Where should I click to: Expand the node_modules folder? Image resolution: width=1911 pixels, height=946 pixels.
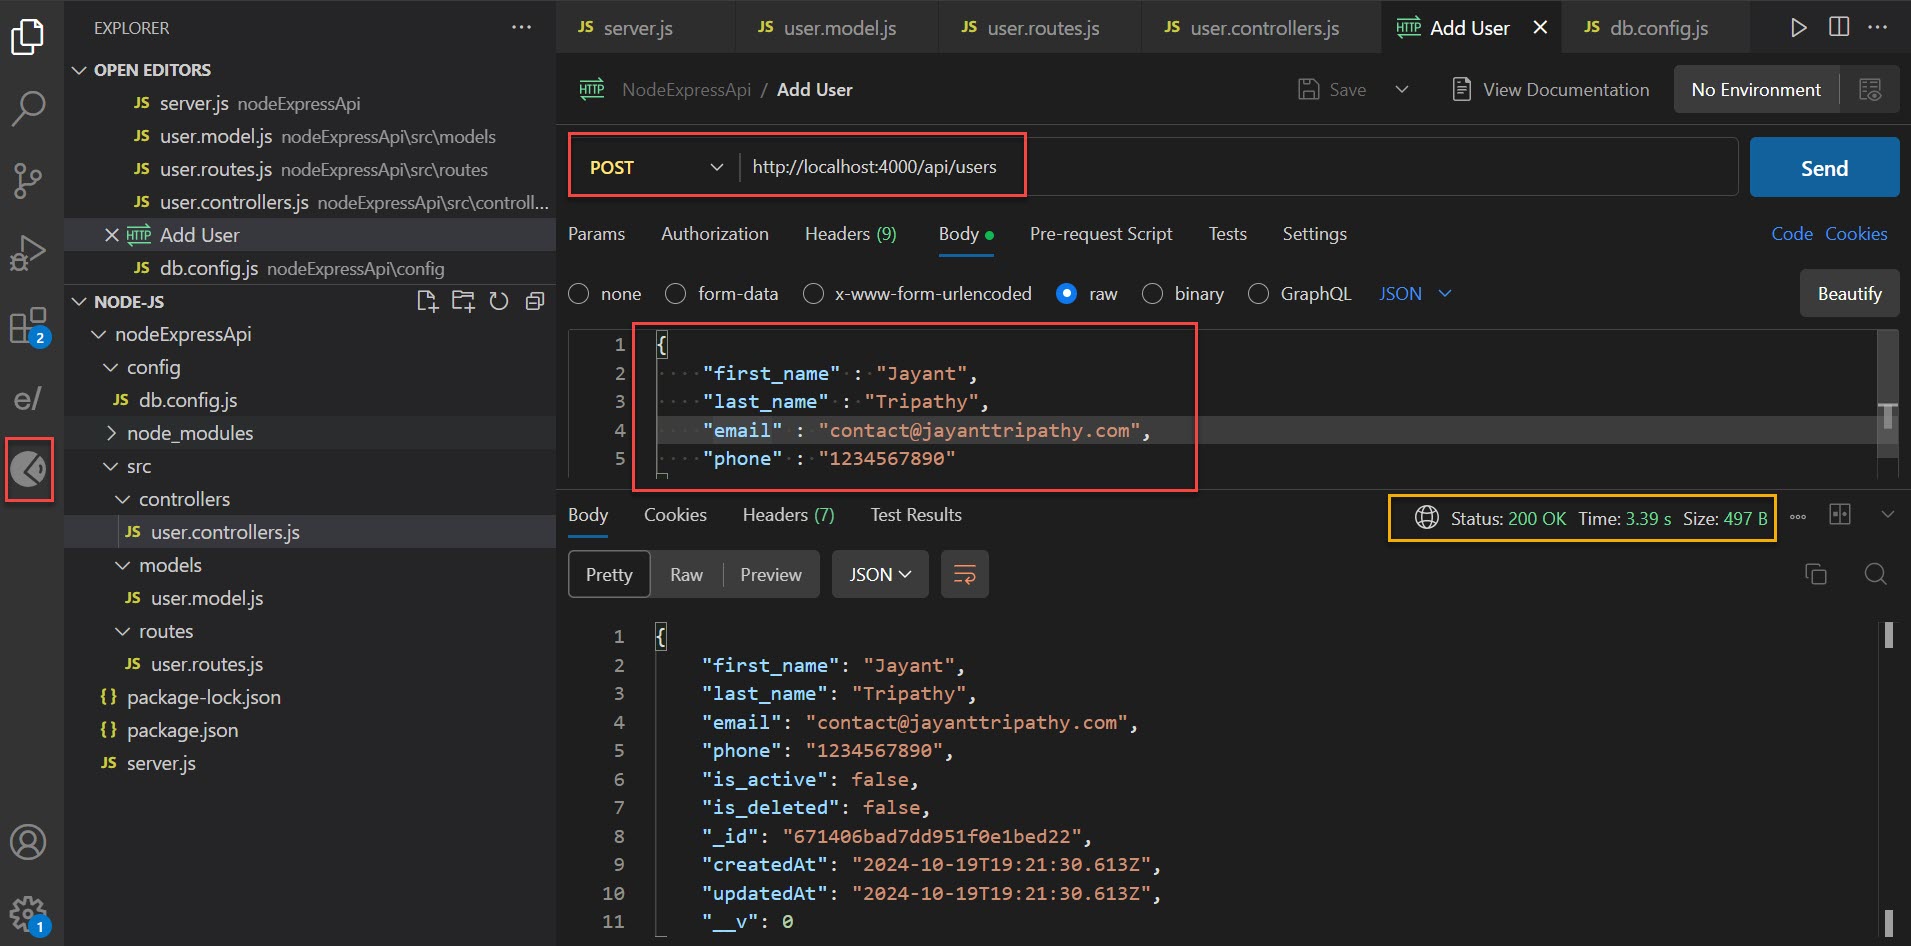click(189, 433)
